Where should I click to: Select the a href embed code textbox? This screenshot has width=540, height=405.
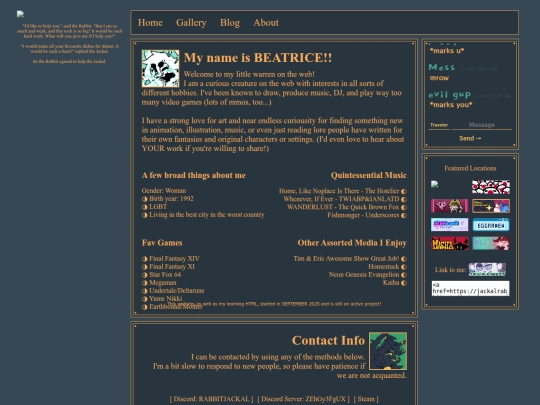470,288
